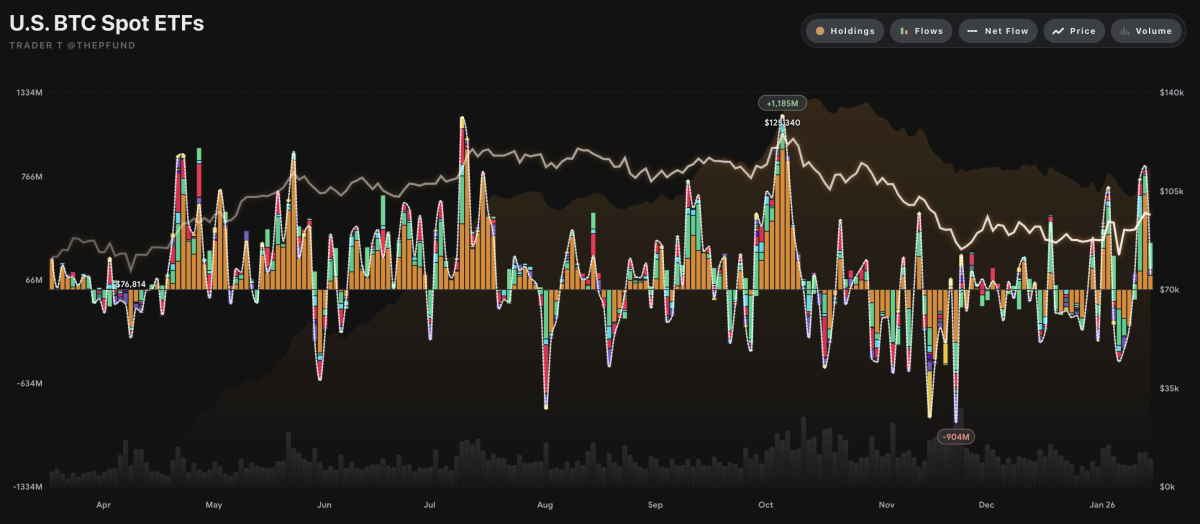
Task: Click the dashed Net Flow line icon
Action: click(x=972, y=31)
